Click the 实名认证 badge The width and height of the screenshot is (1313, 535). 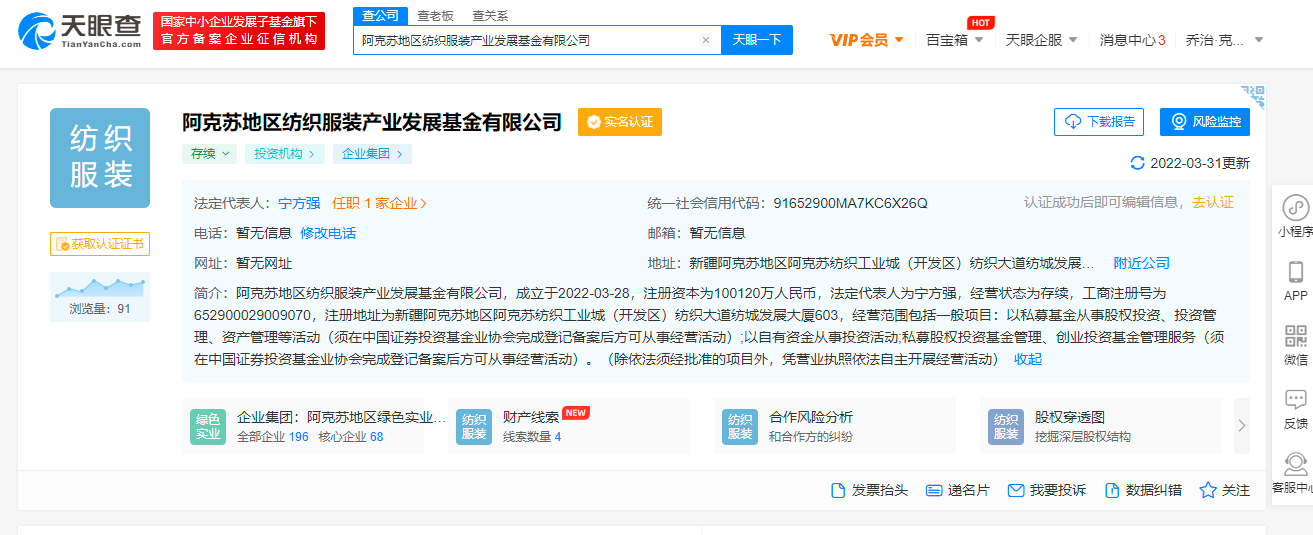620,122
